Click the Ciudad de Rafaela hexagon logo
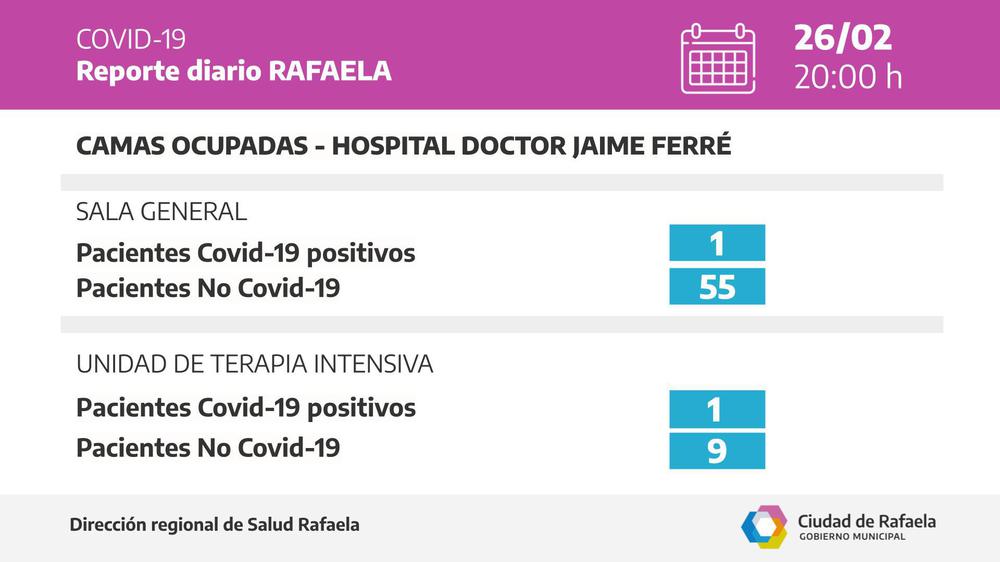Viewport: 1000px width, 562px height. coord(764,527)
